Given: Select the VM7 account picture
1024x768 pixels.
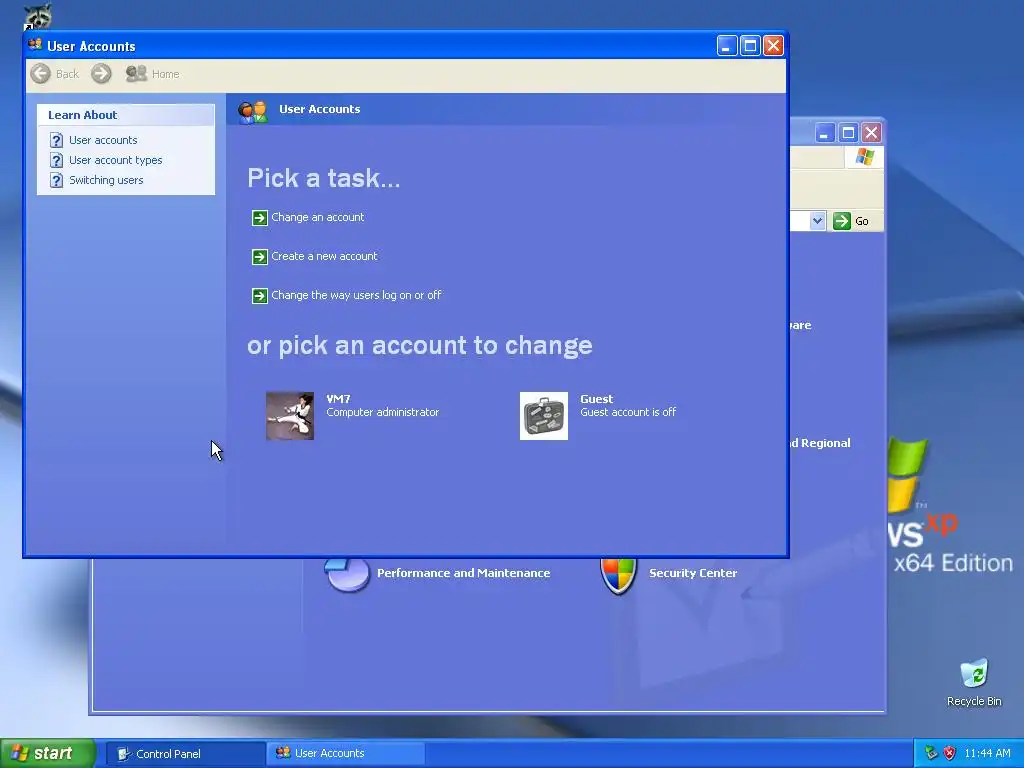Looking at the screenshot, I should coord(290,416).
